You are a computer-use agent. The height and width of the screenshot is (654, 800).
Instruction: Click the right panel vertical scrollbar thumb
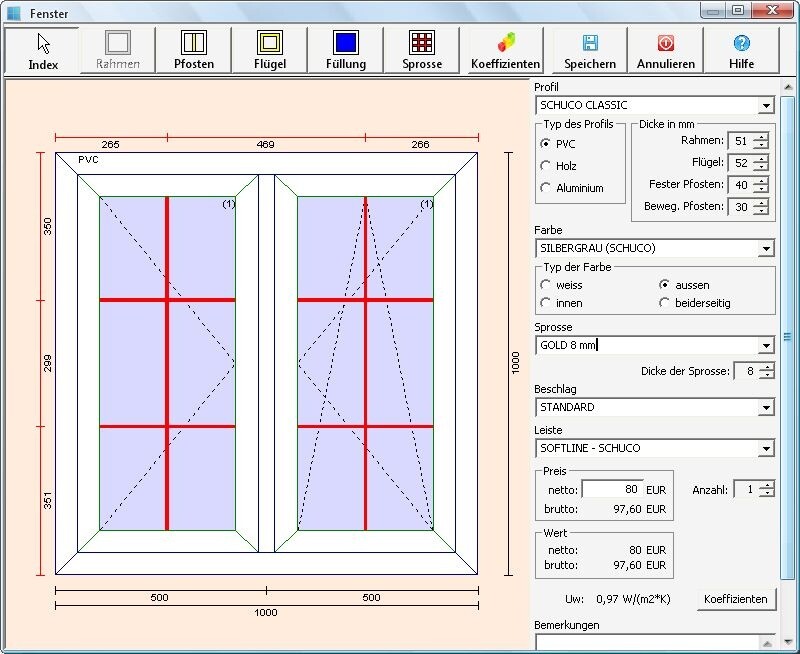(x=787, y=337)
